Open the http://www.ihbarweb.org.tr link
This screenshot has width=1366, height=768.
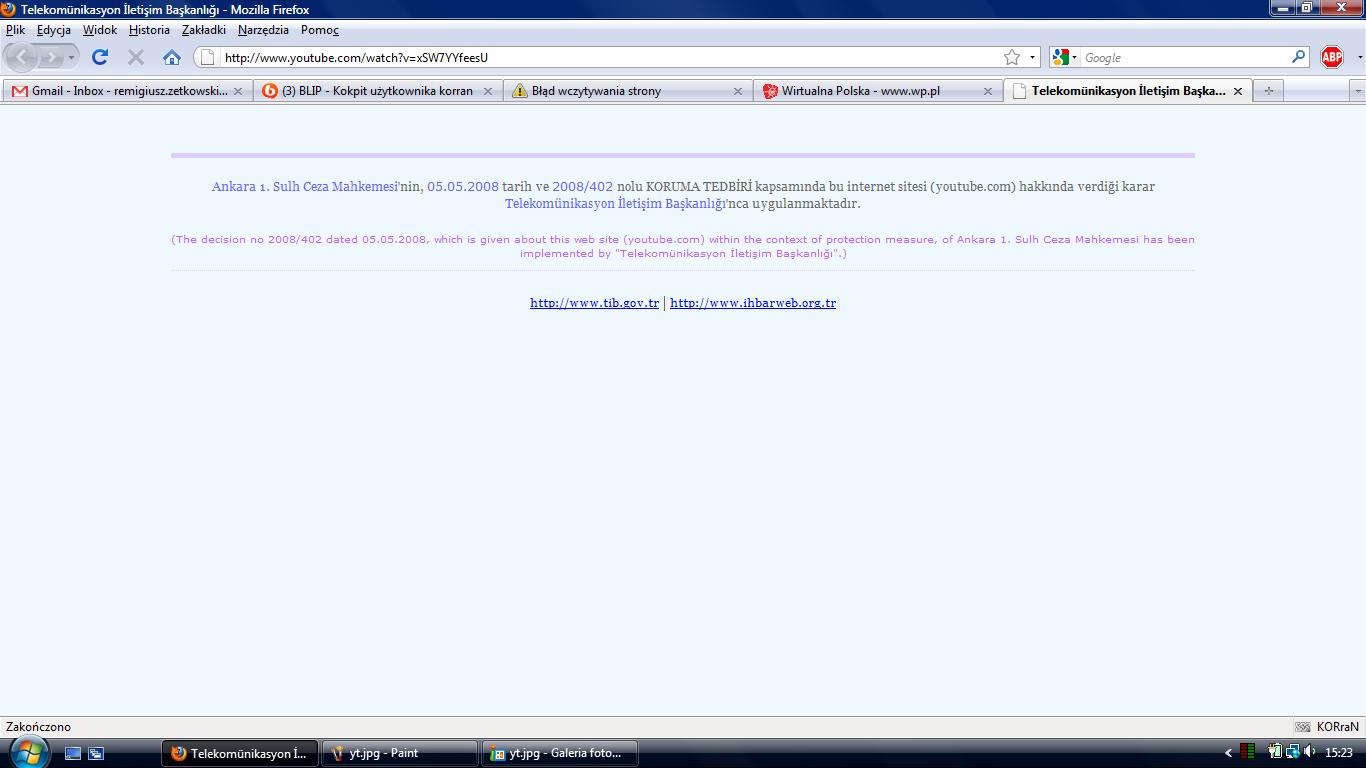[x=753, y=303]
